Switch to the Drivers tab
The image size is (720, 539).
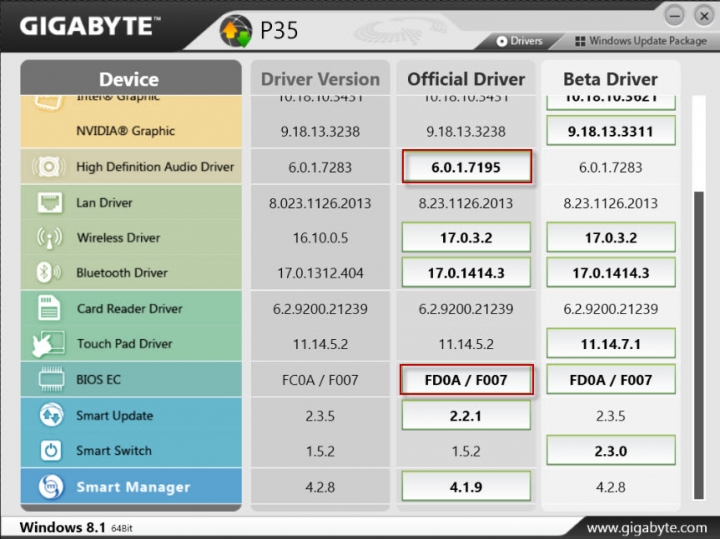(x=520, y=41)
